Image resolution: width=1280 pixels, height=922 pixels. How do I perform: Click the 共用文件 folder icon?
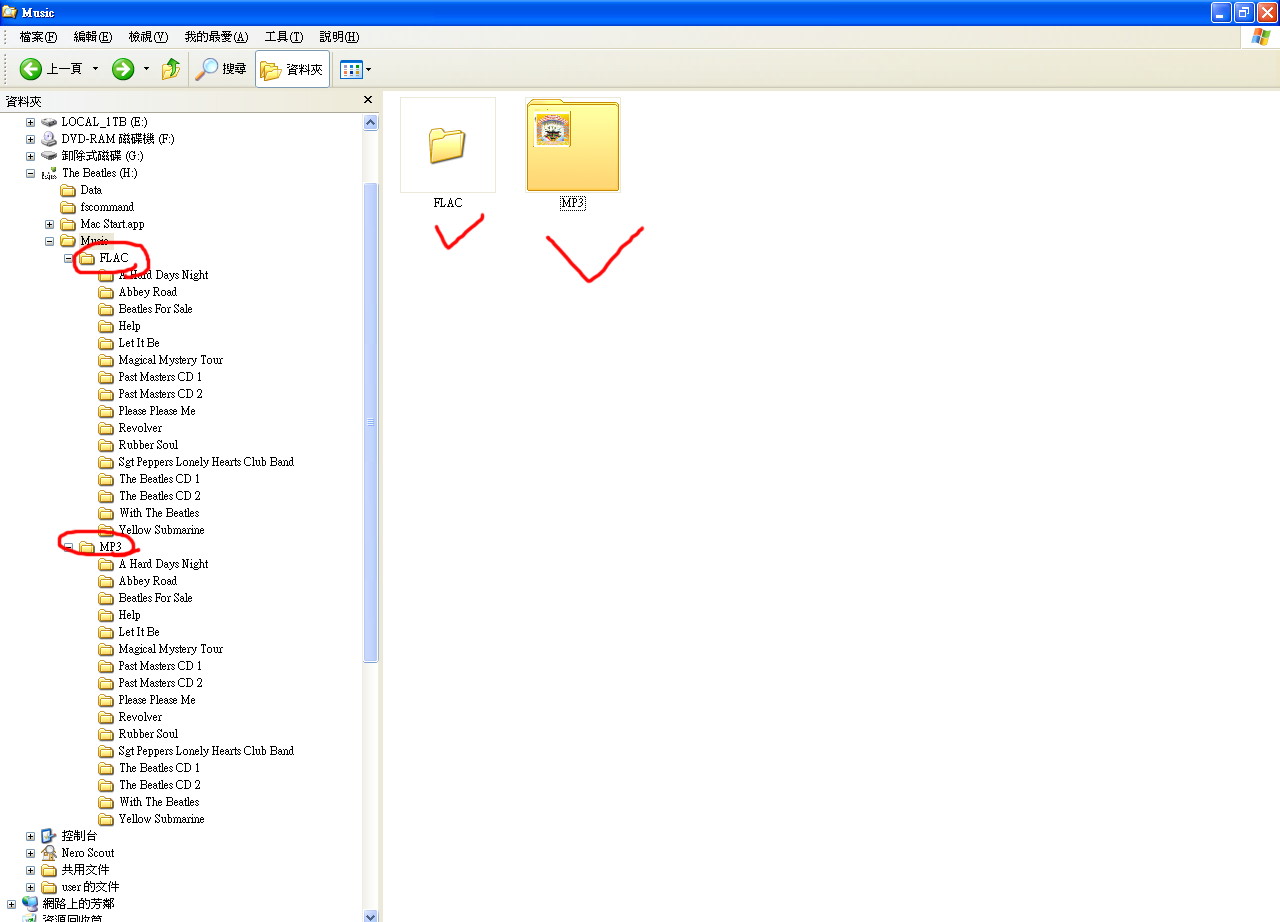coord(49,870)
